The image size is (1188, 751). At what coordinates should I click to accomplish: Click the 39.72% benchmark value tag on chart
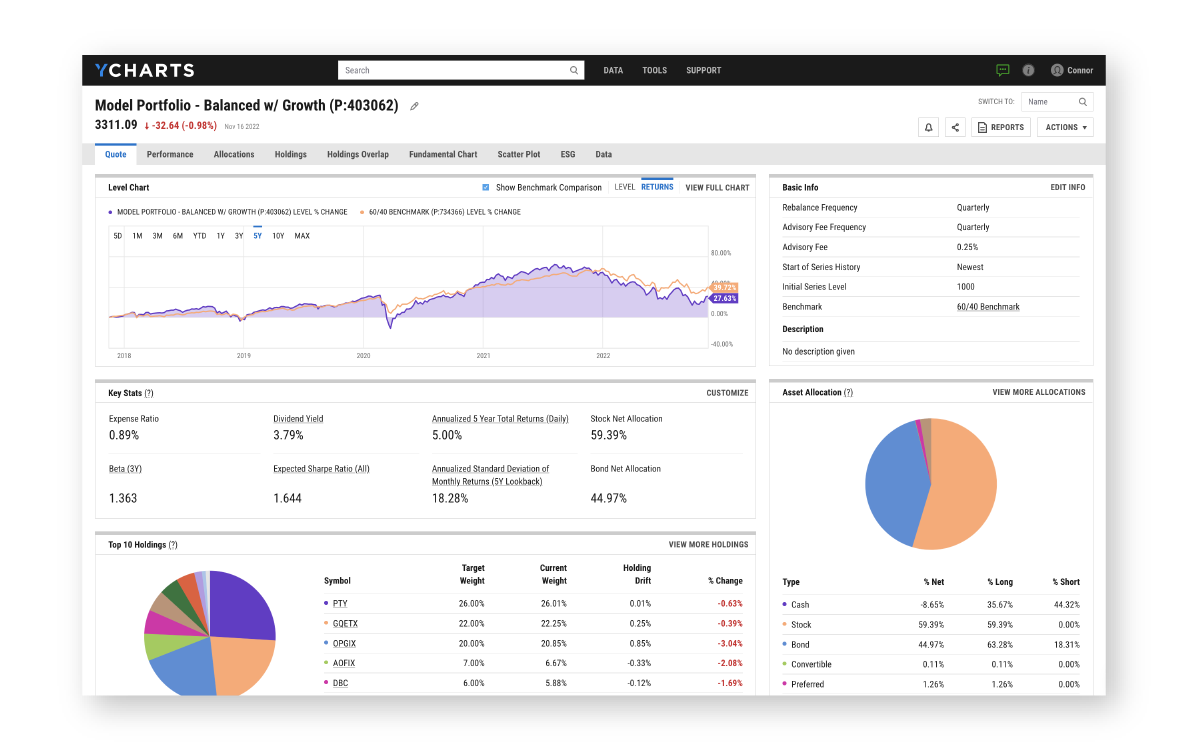(x=724, y=287)
